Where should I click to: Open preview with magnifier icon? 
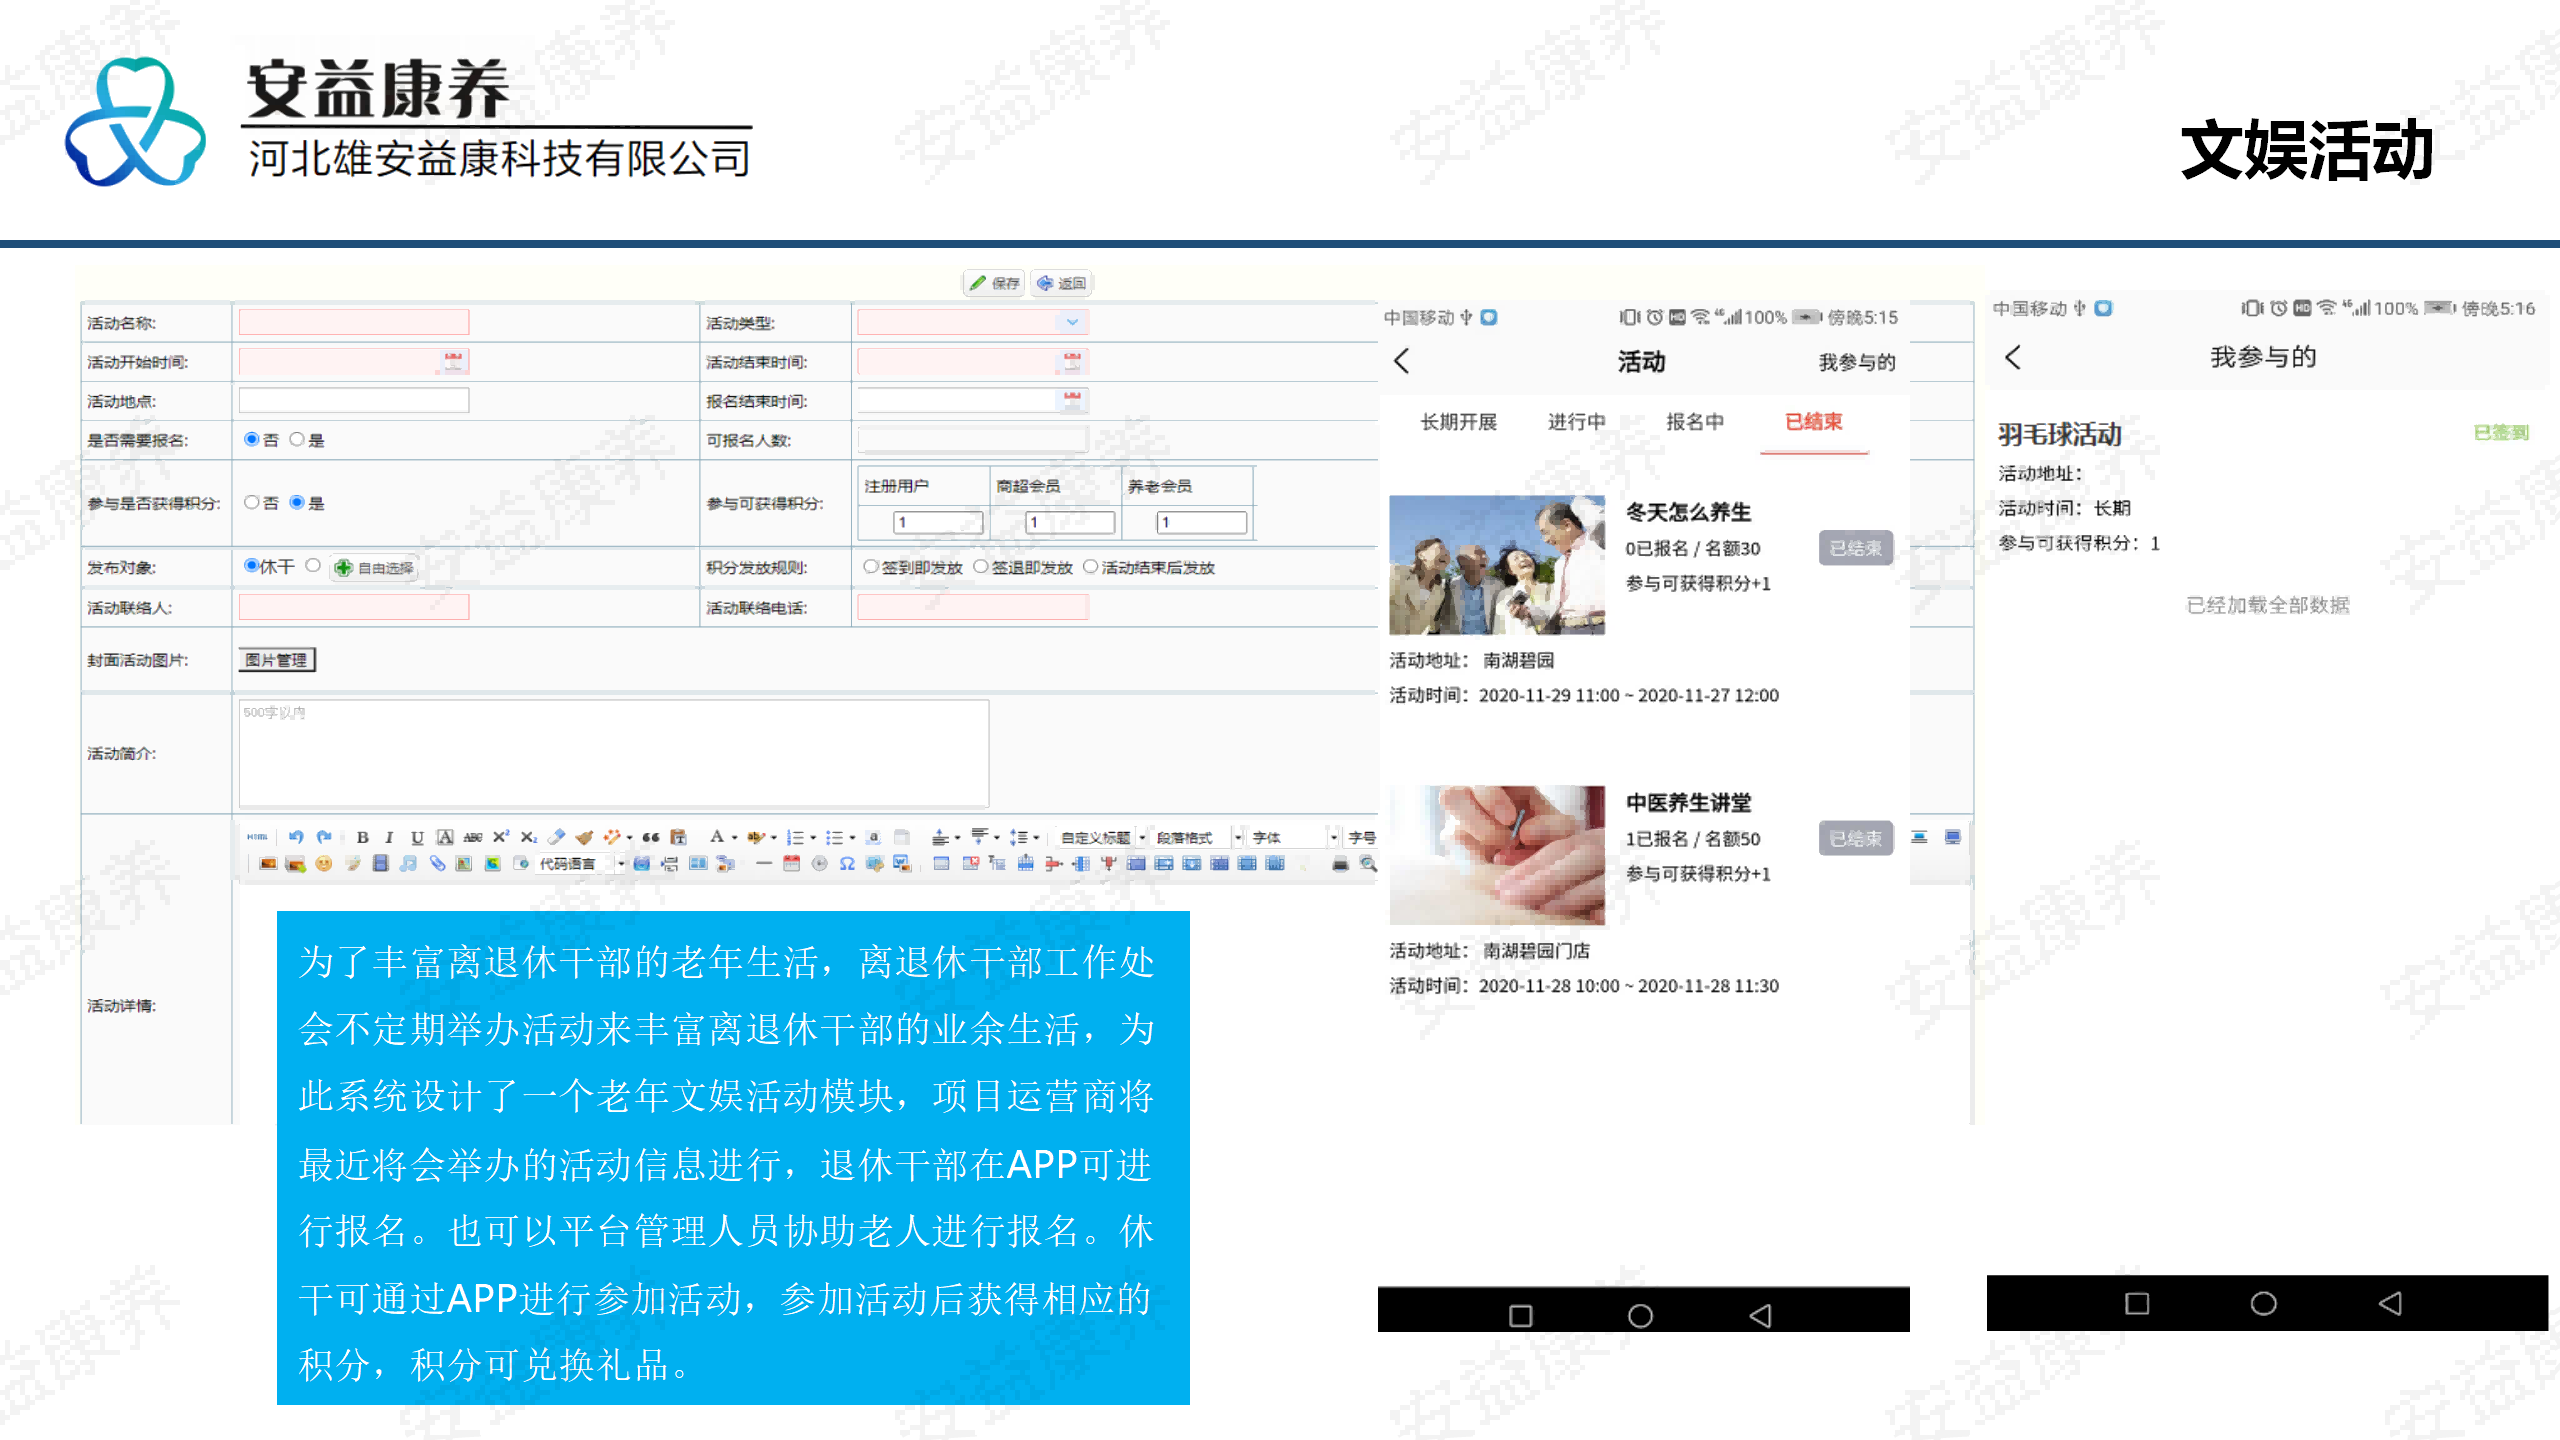1368,864
